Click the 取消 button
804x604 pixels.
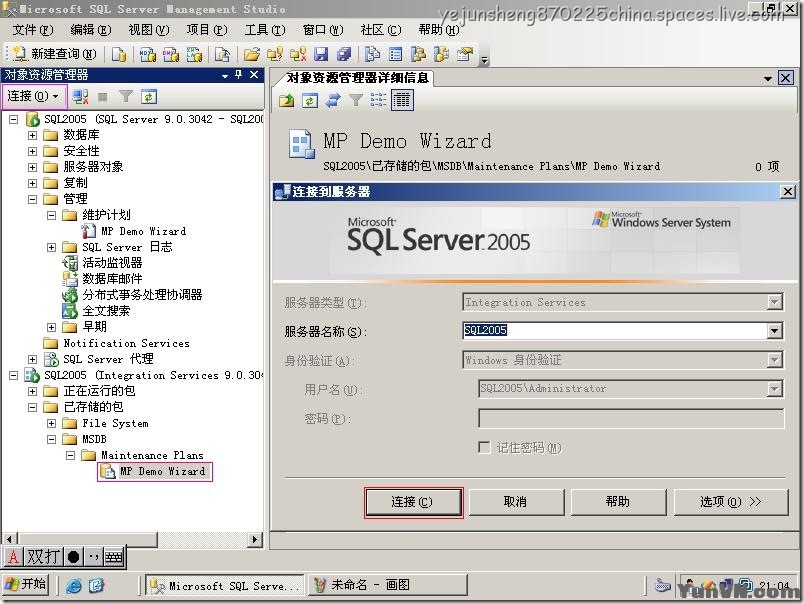(516, 502)
